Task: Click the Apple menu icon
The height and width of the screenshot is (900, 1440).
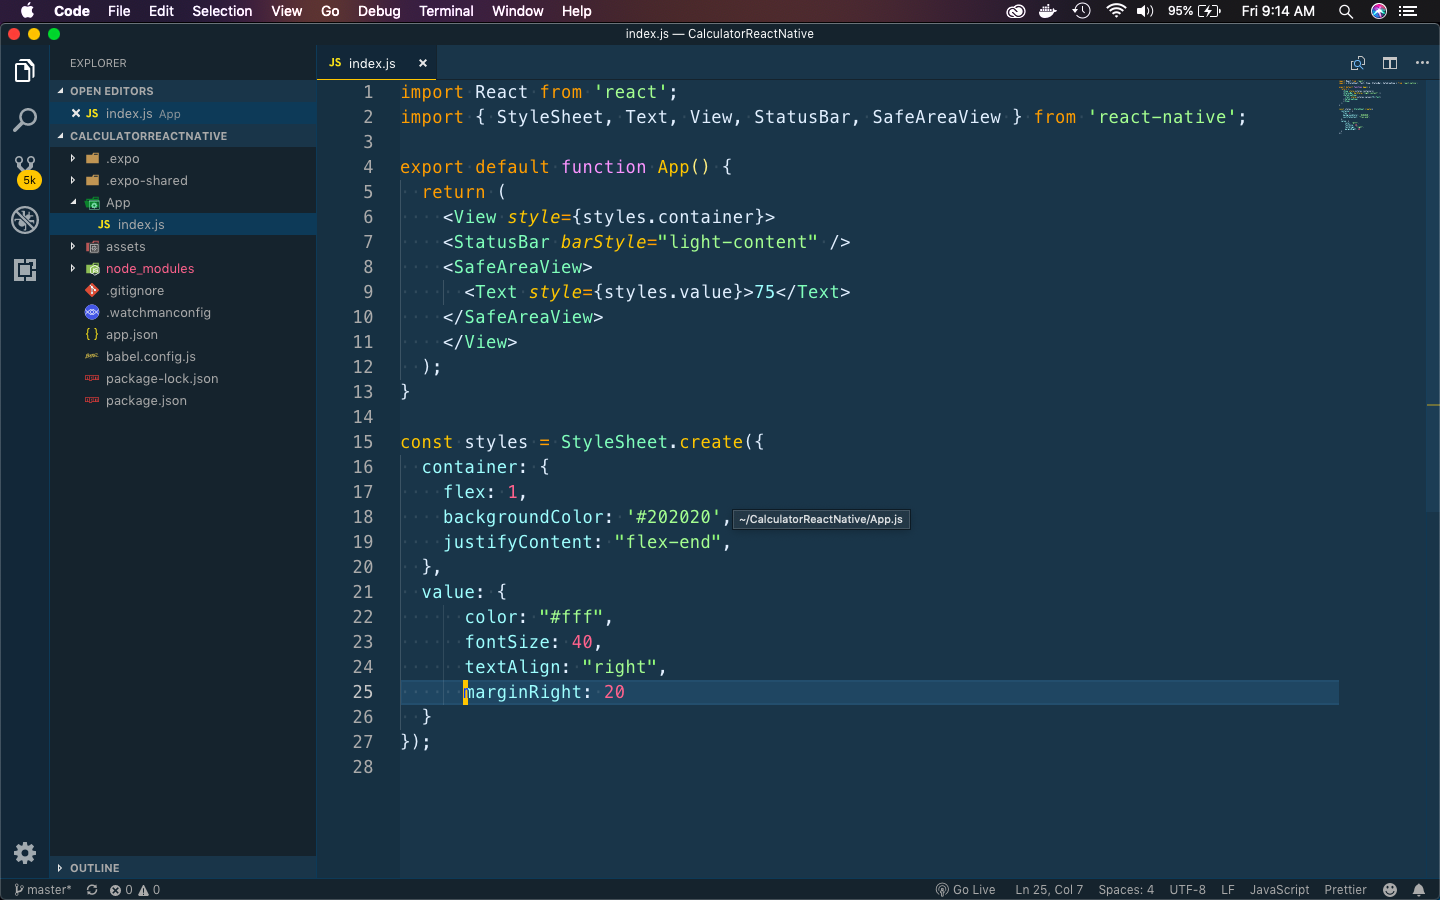Action: tap(27, 11)
